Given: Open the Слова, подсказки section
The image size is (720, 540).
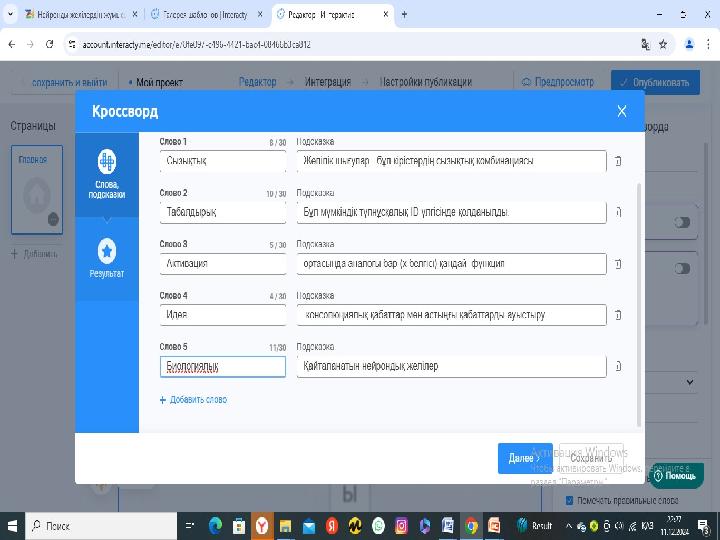Looking at the screenshot, I should (x=107, y=174).
